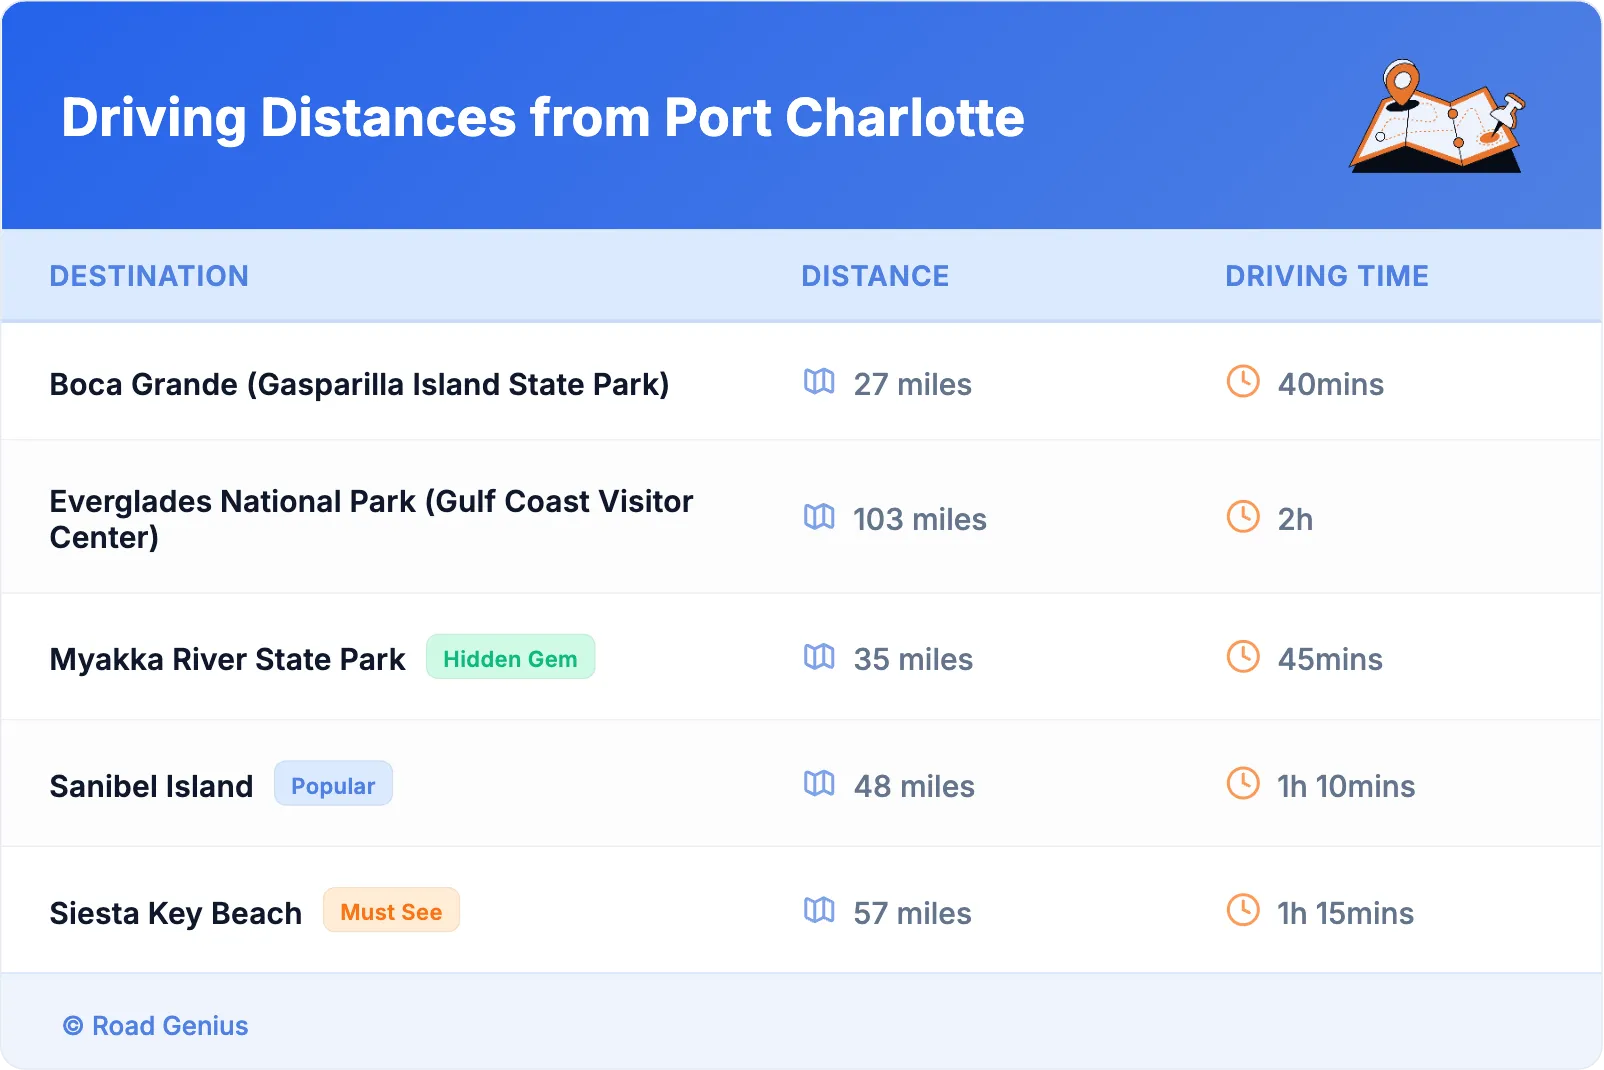This screenshot has width=1604, height=1070.
Task: Click the 103 miles distance value
Action: click(919, 520)
